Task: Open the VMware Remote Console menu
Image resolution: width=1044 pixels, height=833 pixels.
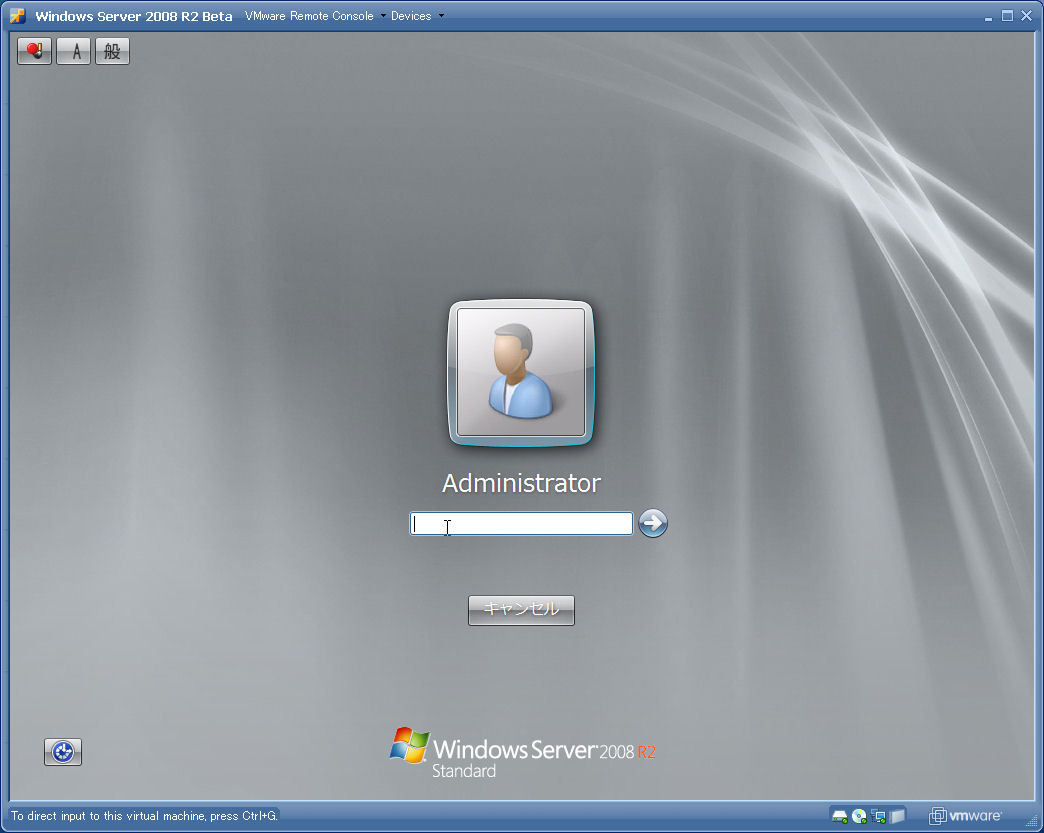Action: click(x=316, y=16)
